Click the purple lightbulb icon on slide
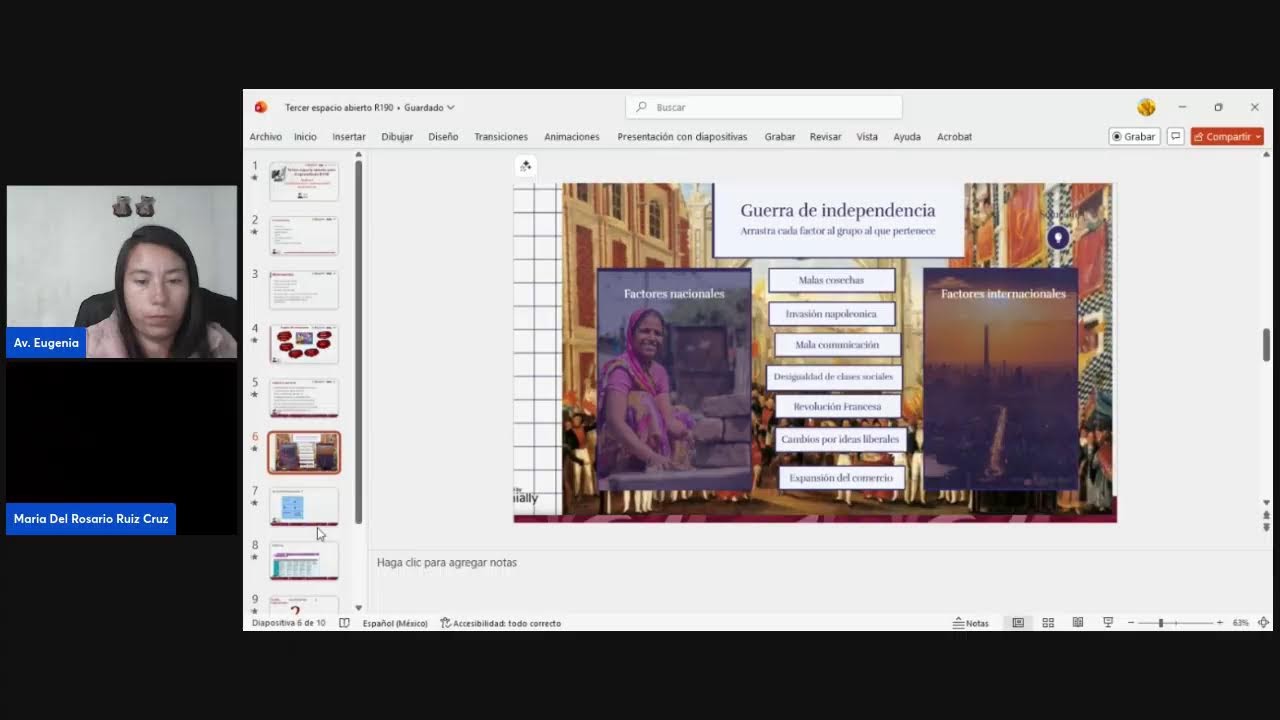 1058,237
